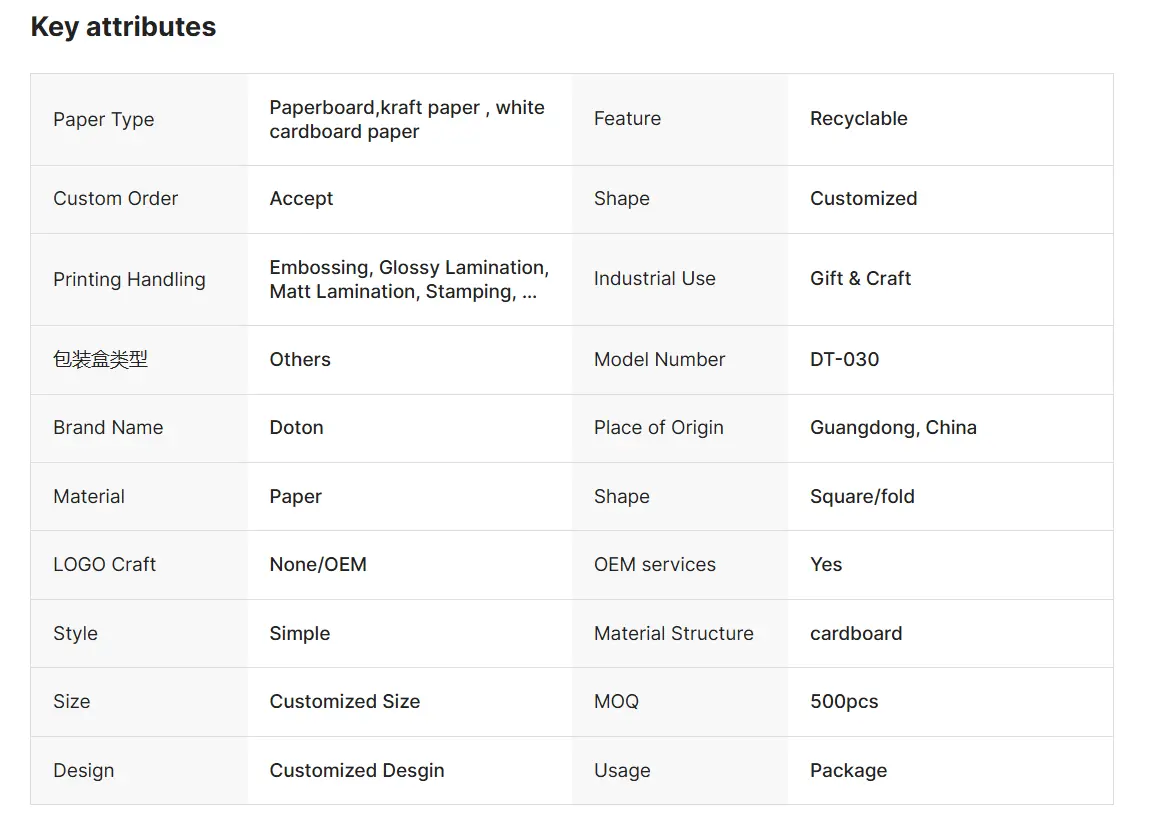1149x825 pixels.
Task: Click the truncated Printing Handling value ellipsis
Action: tap(529, 292)
